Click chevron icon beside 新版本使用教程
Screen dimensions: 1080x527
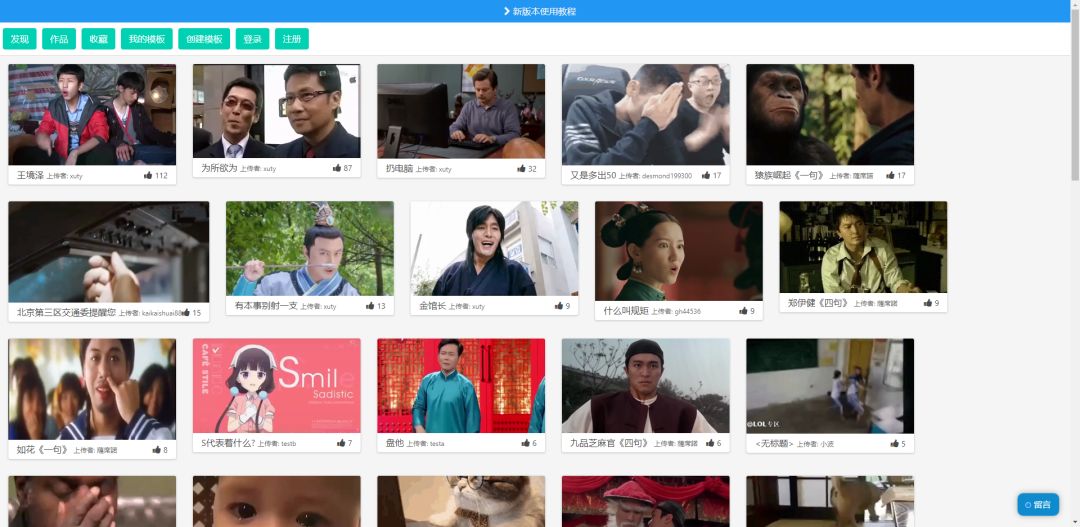(x=507, y=11)
